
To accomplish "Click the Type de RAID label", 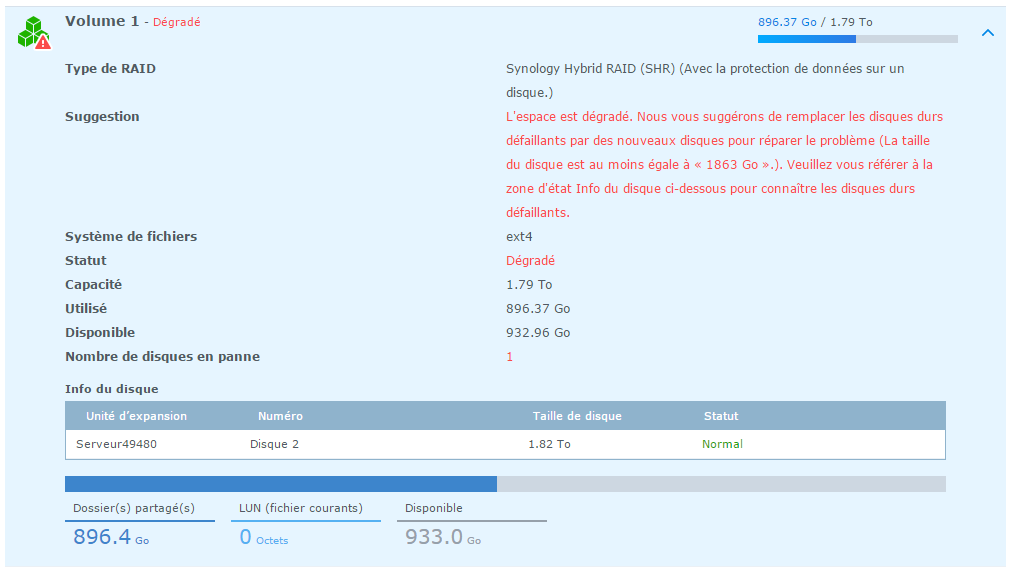I will pyautogui.click(x=110, y=68).
